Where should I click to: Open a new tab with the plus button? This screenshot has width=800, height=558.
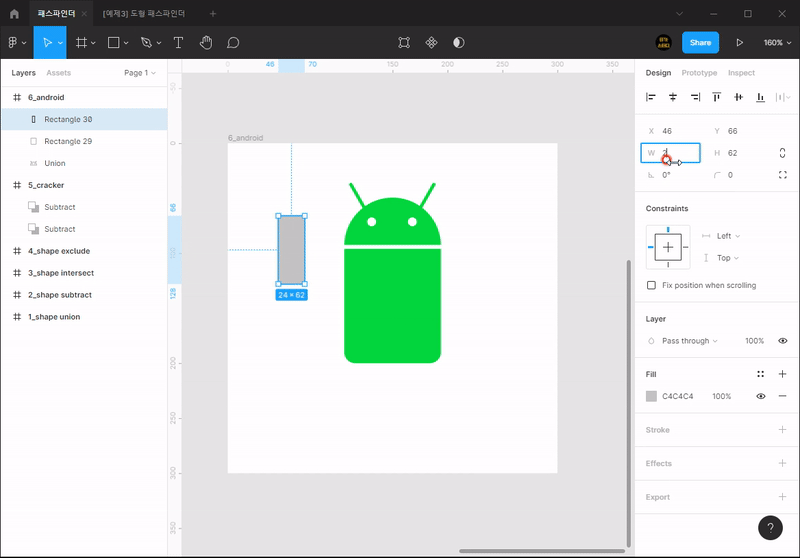pos(213,14)
